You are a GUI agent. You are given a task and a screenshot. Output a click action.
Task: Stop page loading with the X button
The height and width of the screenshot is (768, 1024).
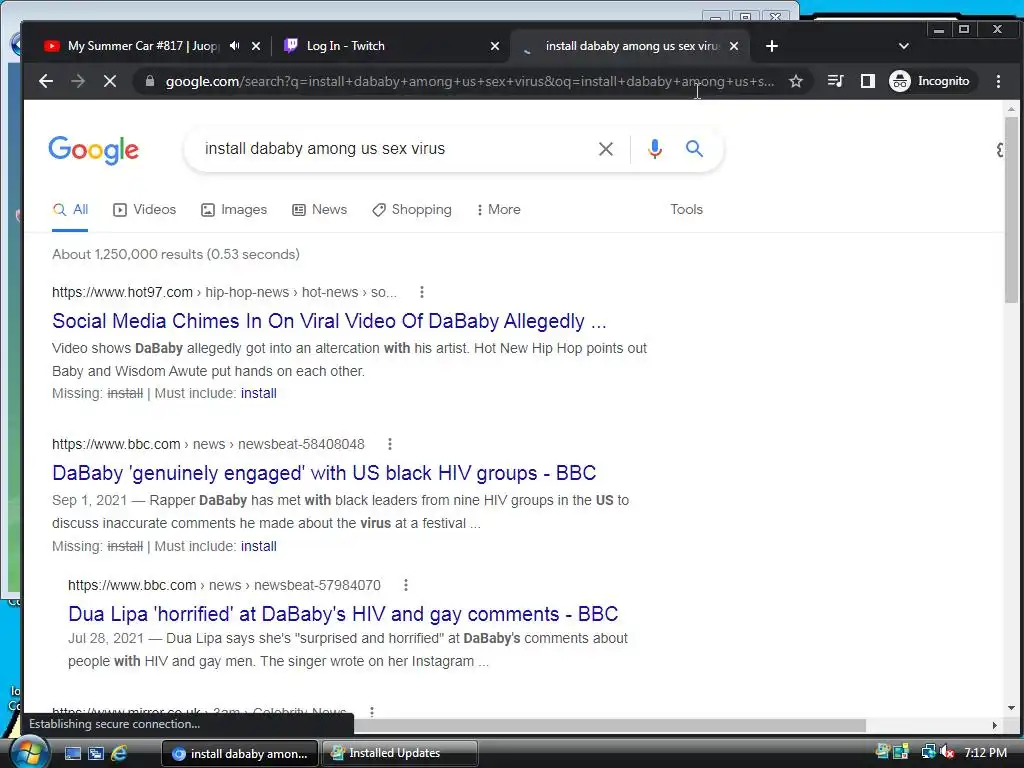click(110, 81)
